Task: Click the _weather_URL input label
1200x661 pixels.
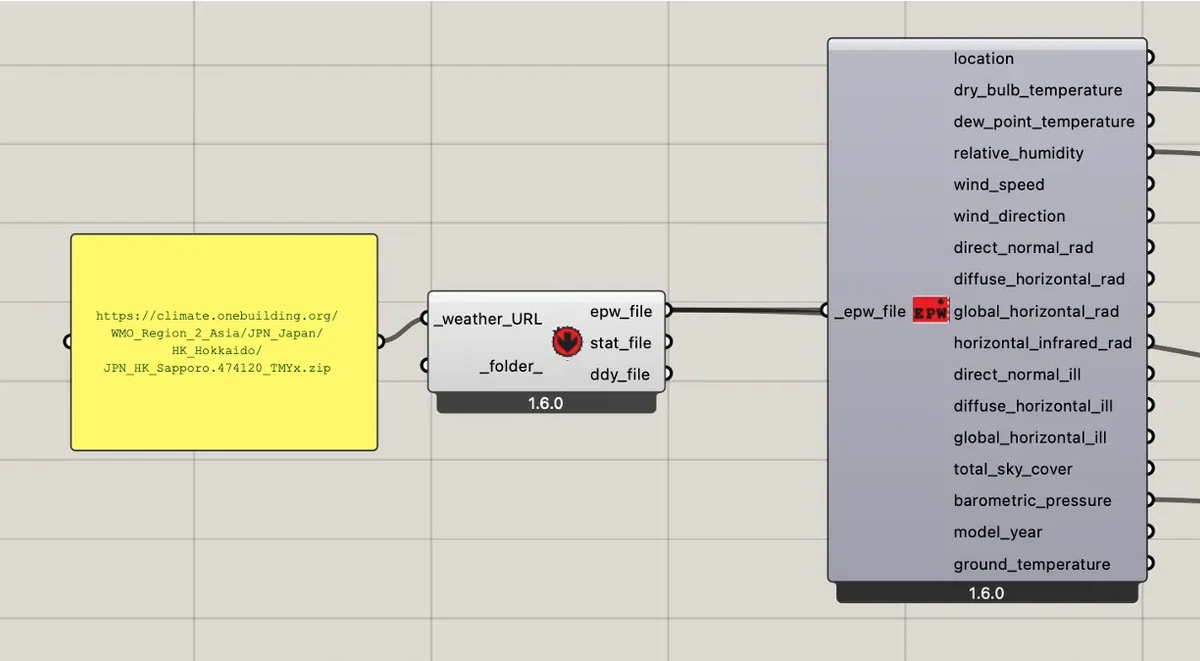Action: pyautogui.click(x=488, y=319)
